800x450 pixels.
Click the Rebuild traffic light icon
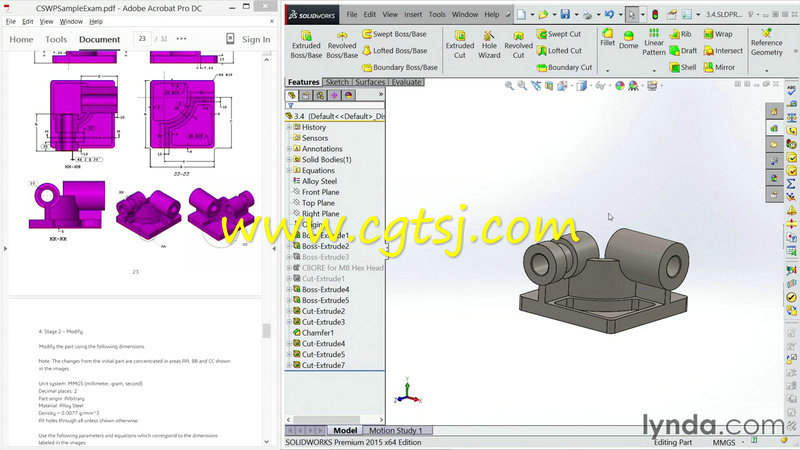coord(655,15)
